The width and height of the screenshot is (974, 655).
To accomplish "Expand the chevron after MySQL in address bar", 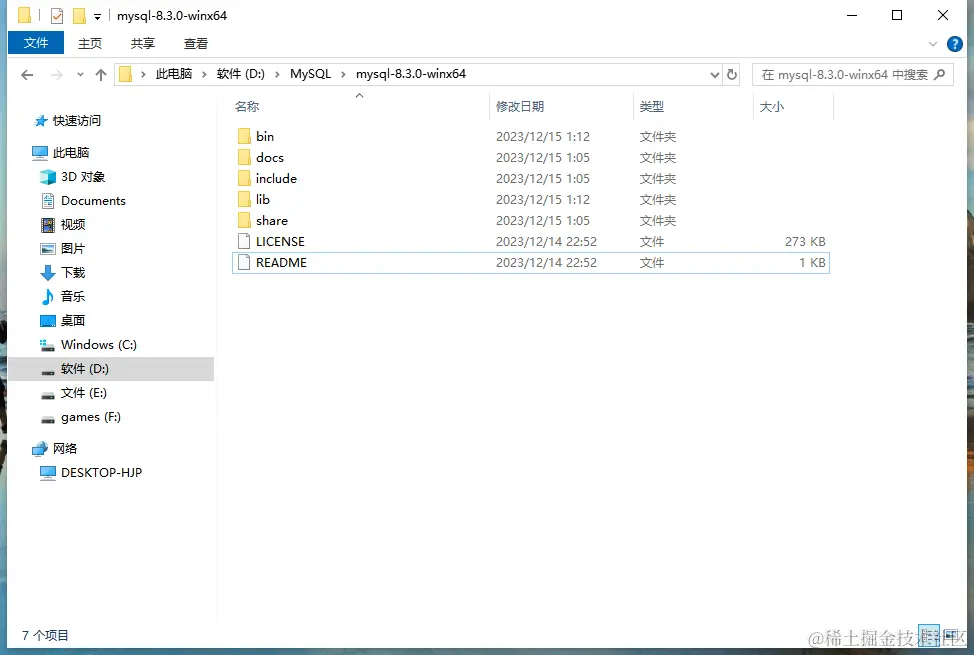I will (x=343, y=75).
